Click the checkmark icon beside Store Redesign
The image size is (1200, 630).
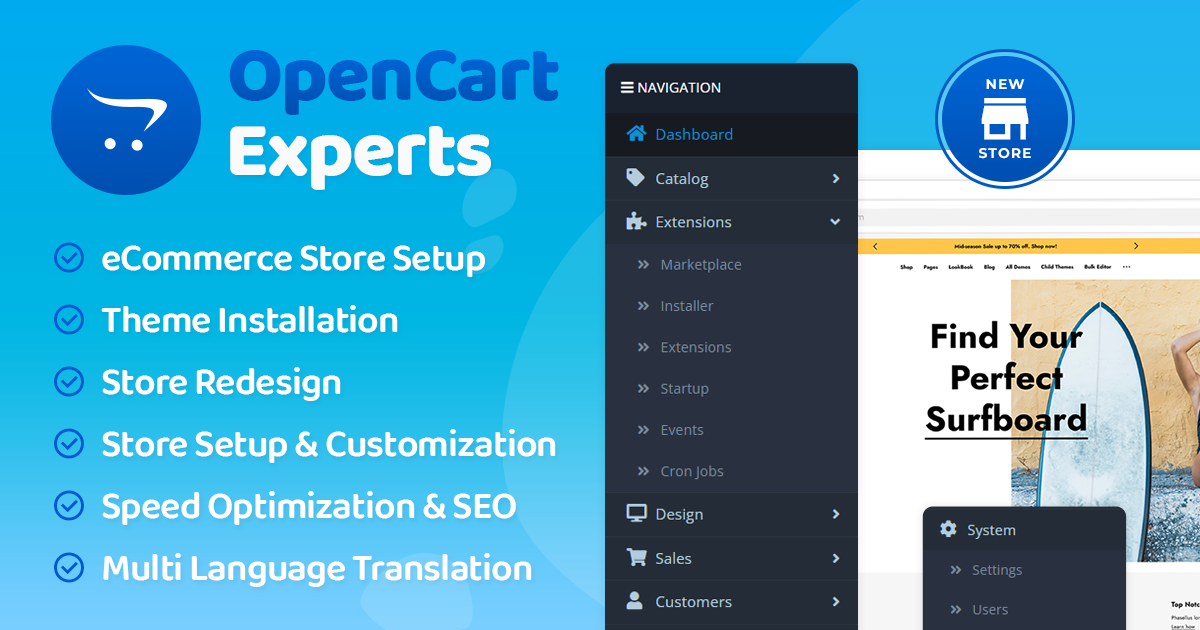[68, 382]
